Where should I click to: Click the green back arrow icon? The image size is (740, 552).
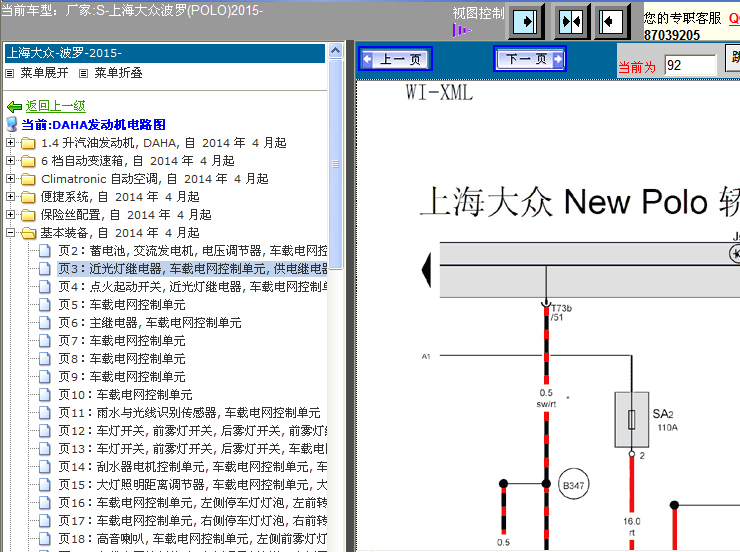(14, 106)
